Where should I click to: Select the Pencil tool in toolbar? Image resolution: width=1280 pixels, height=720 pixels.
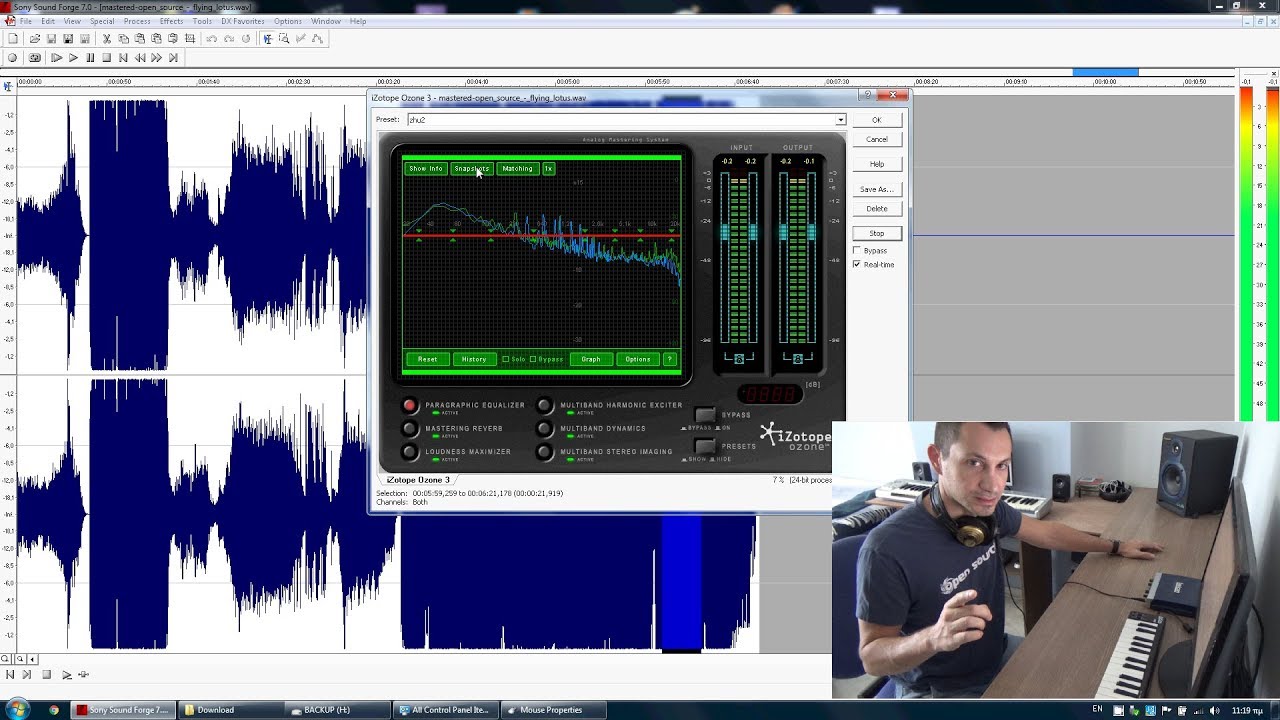point(300,39)
